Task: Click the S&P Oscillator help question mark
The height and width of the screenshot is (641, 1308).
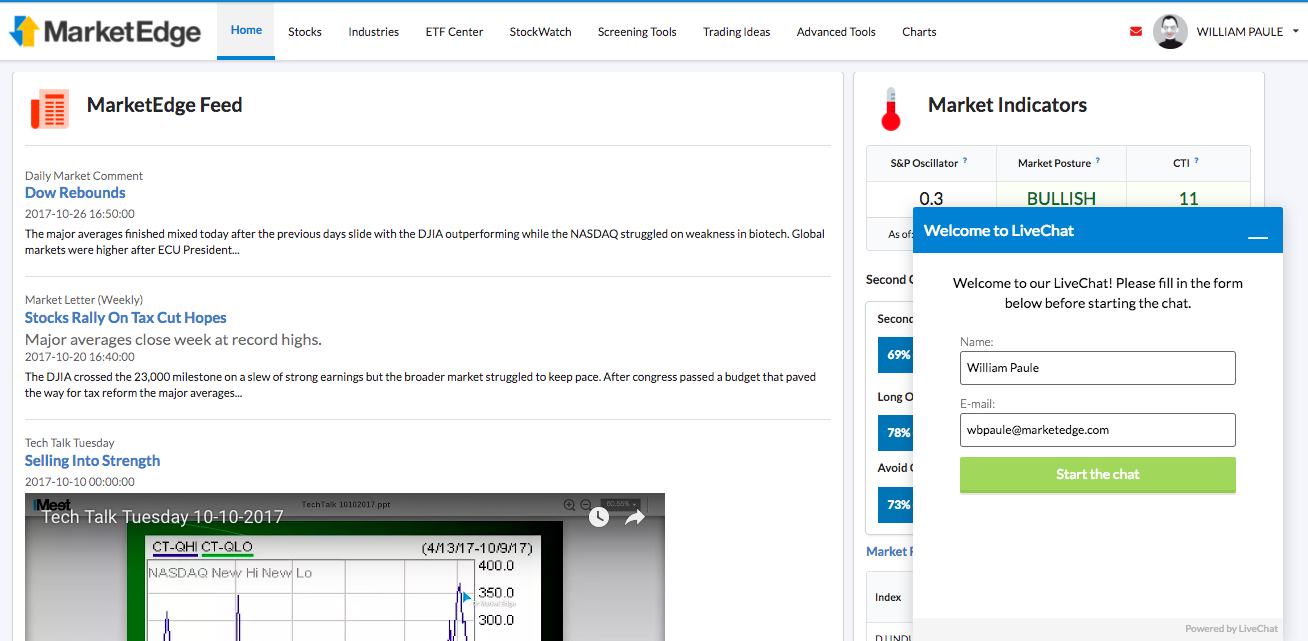Action: (x=965, y=161)
